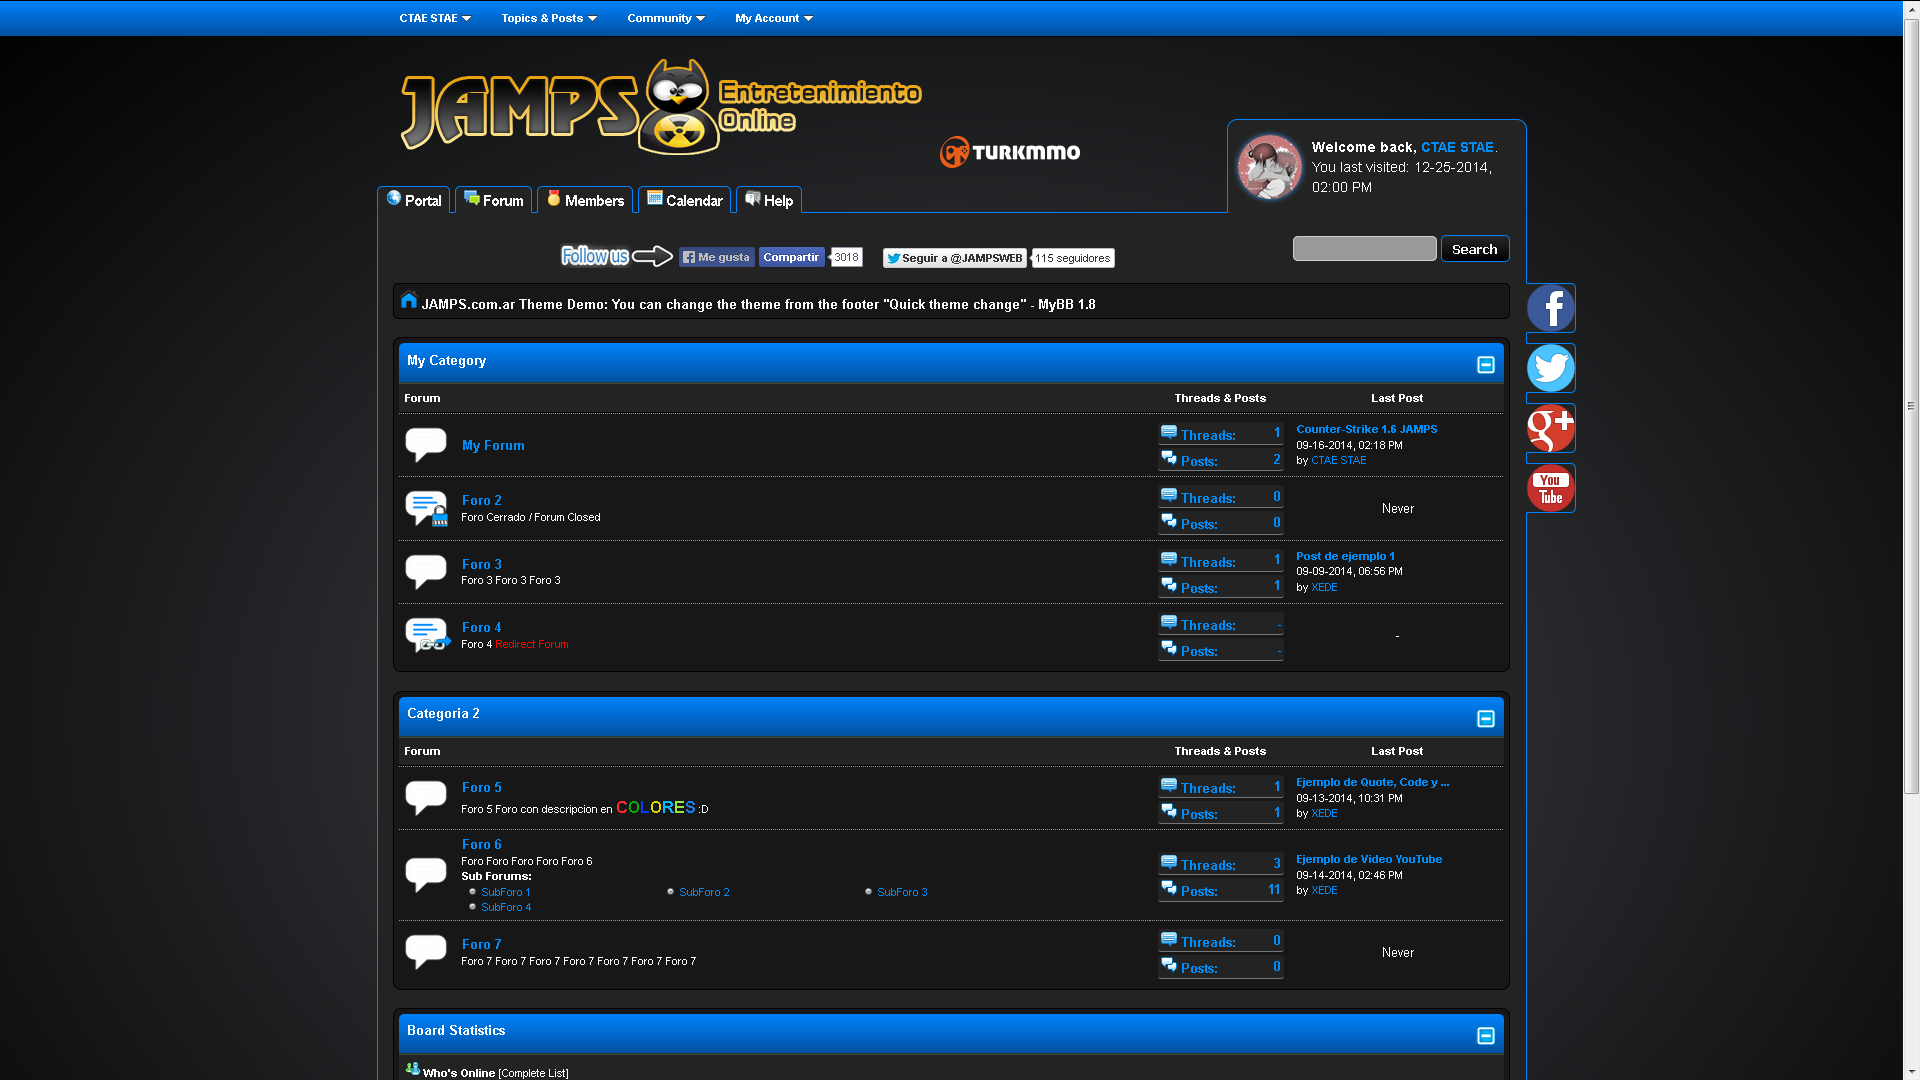Click the speech bubble icon for Foro 5
The image size is (1920, 1080).
tap(425, 797)
